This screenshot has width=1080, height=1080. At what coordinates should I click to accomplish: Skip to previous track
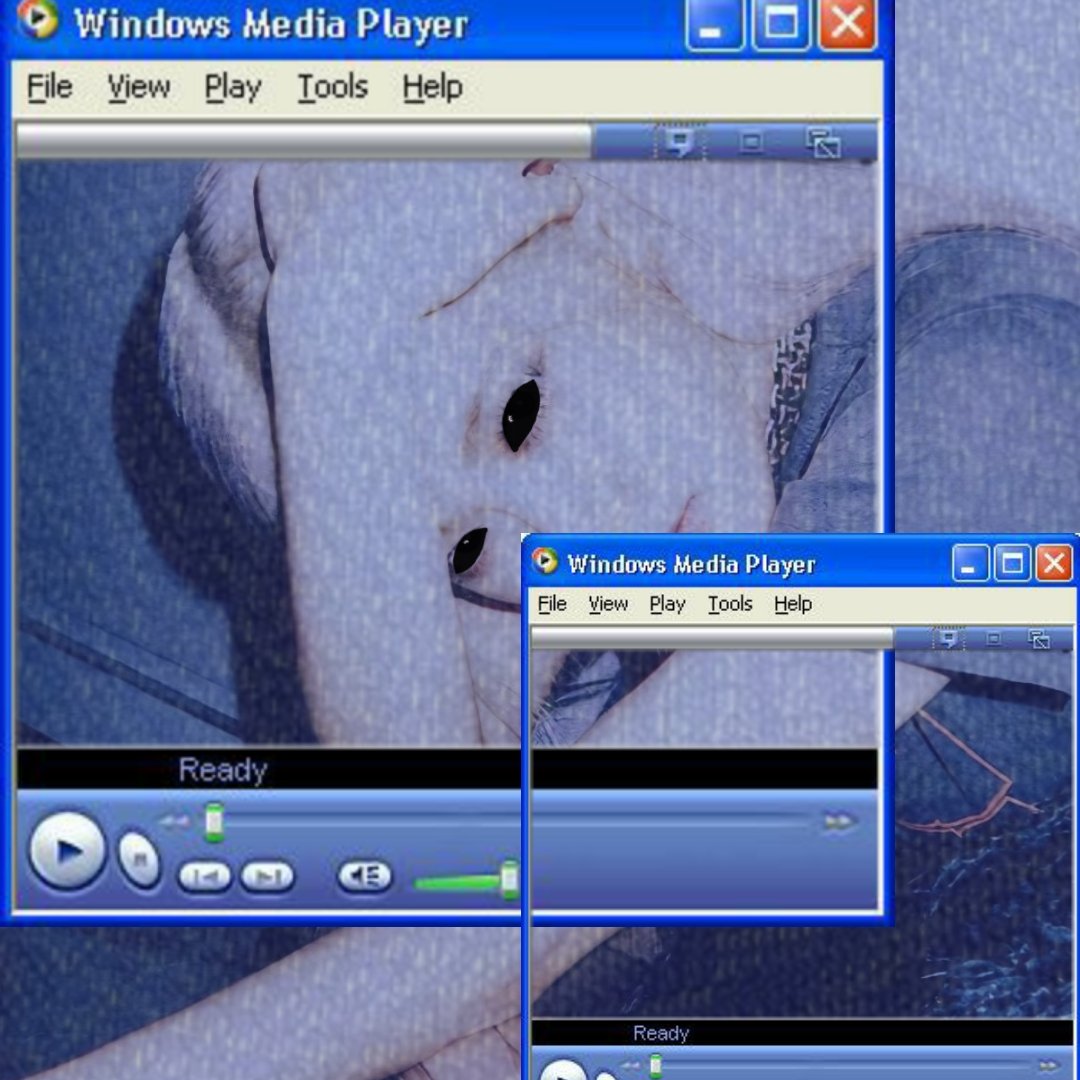204,874
